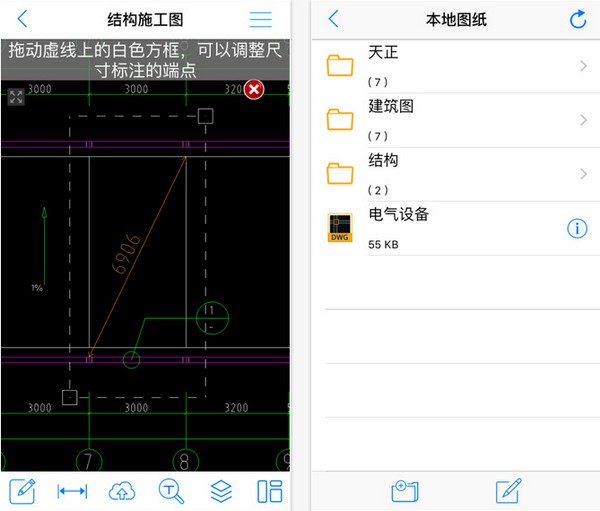Select the 6906 dimension label
Screen dimensions: 600x511
126,254
